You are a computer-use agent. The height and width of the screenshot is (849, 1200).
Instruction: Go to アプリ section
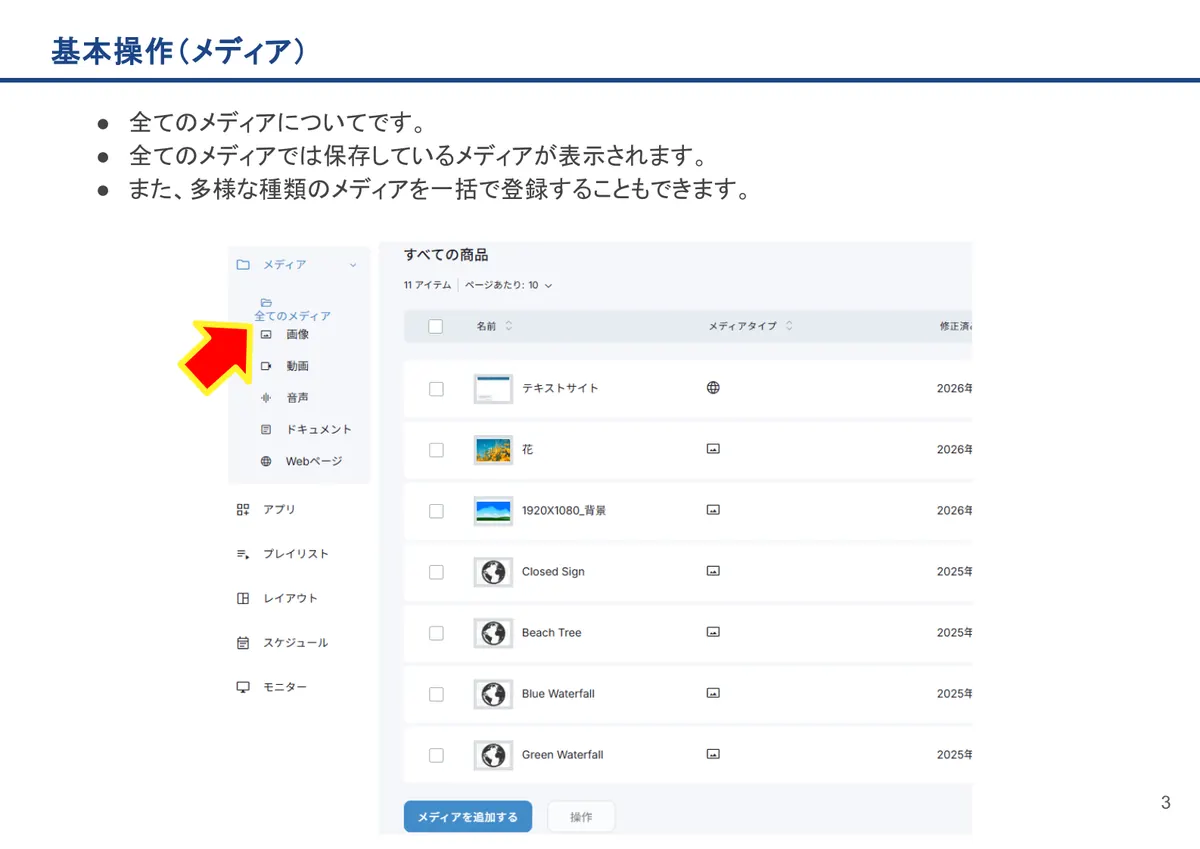click(x=279, y=509)
